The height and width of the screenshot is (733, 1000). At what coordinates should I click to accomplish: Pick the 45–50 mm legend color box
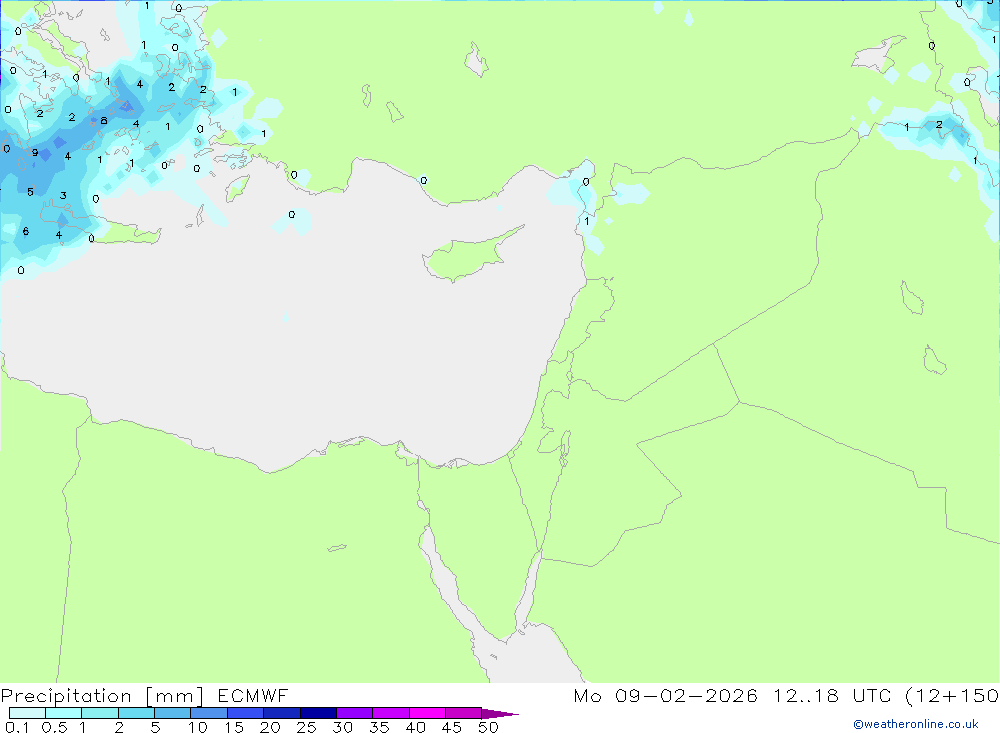(464, 713)
